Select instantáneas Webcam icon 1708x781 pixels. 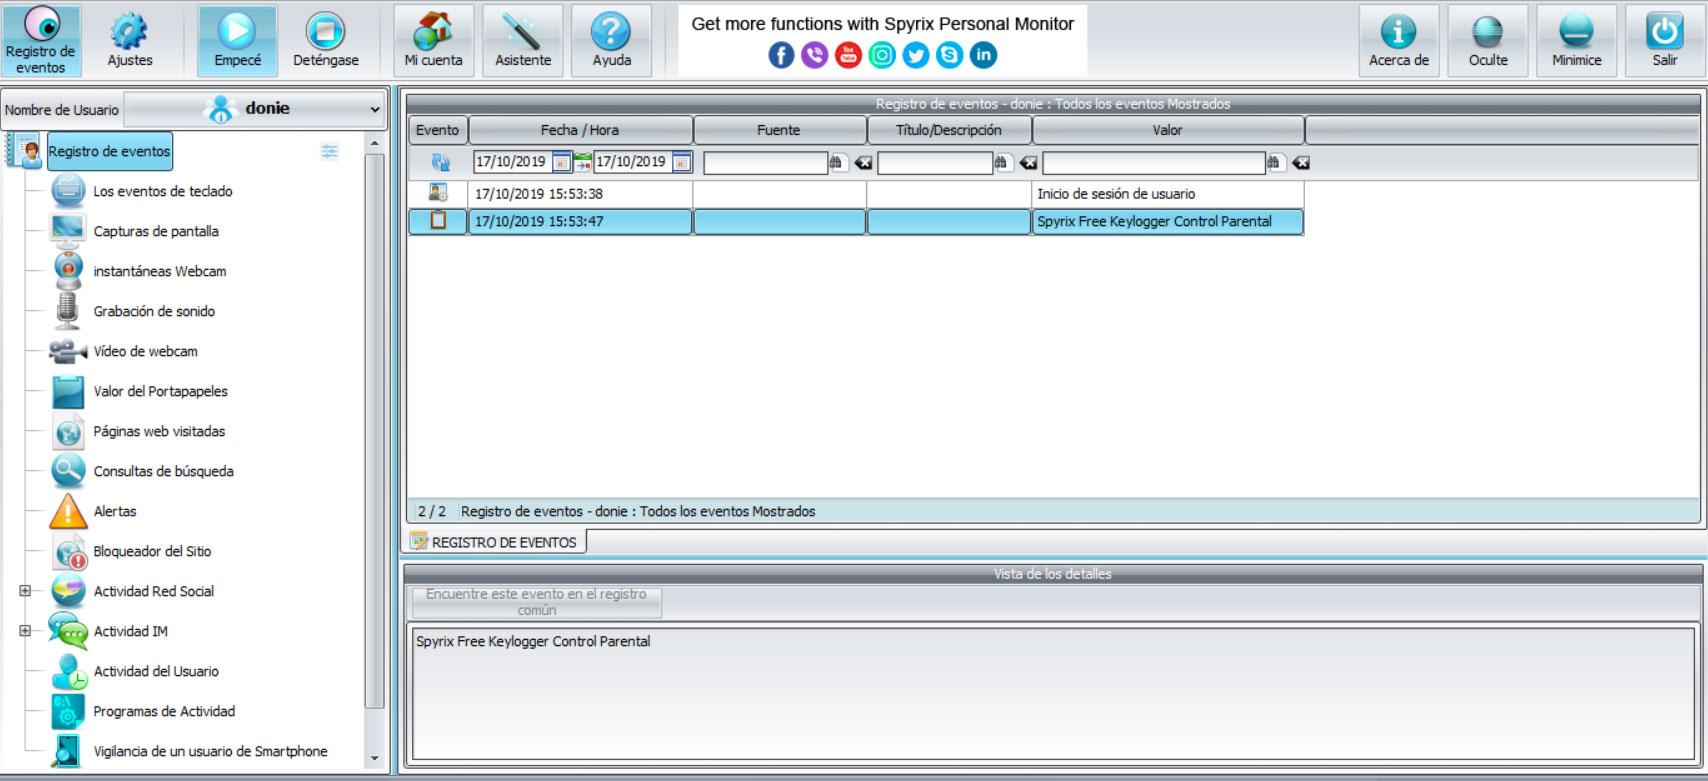point(68,271)
